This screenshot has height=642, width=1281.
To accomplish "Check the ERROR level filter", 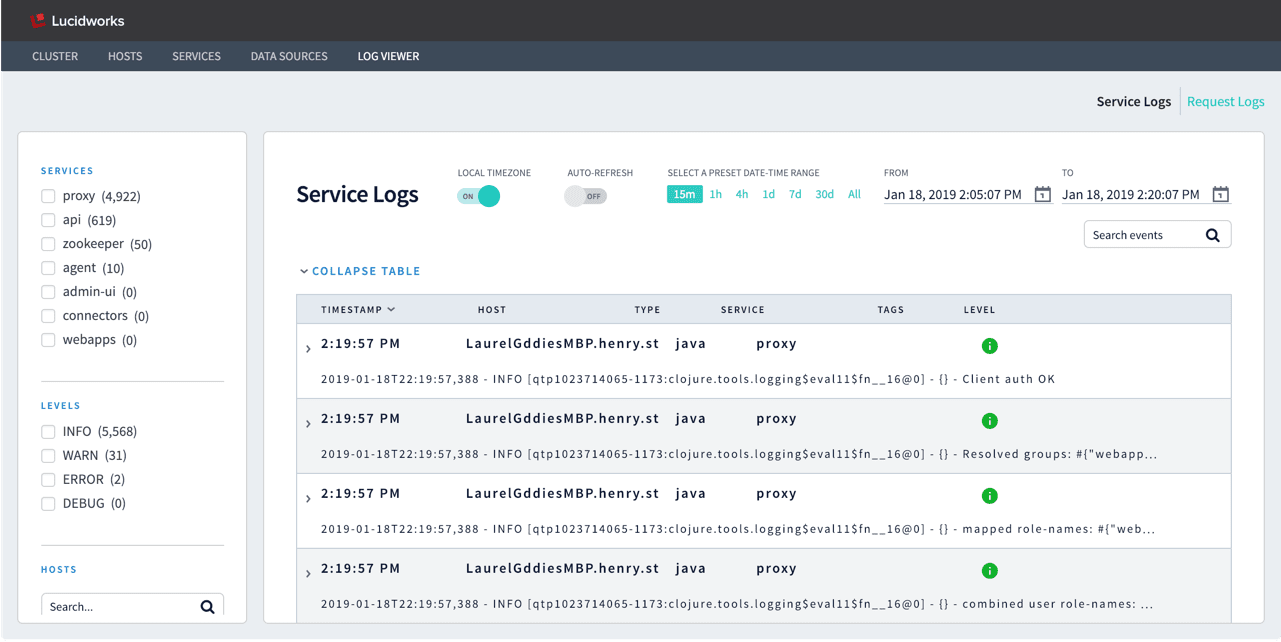I will 47,479.
